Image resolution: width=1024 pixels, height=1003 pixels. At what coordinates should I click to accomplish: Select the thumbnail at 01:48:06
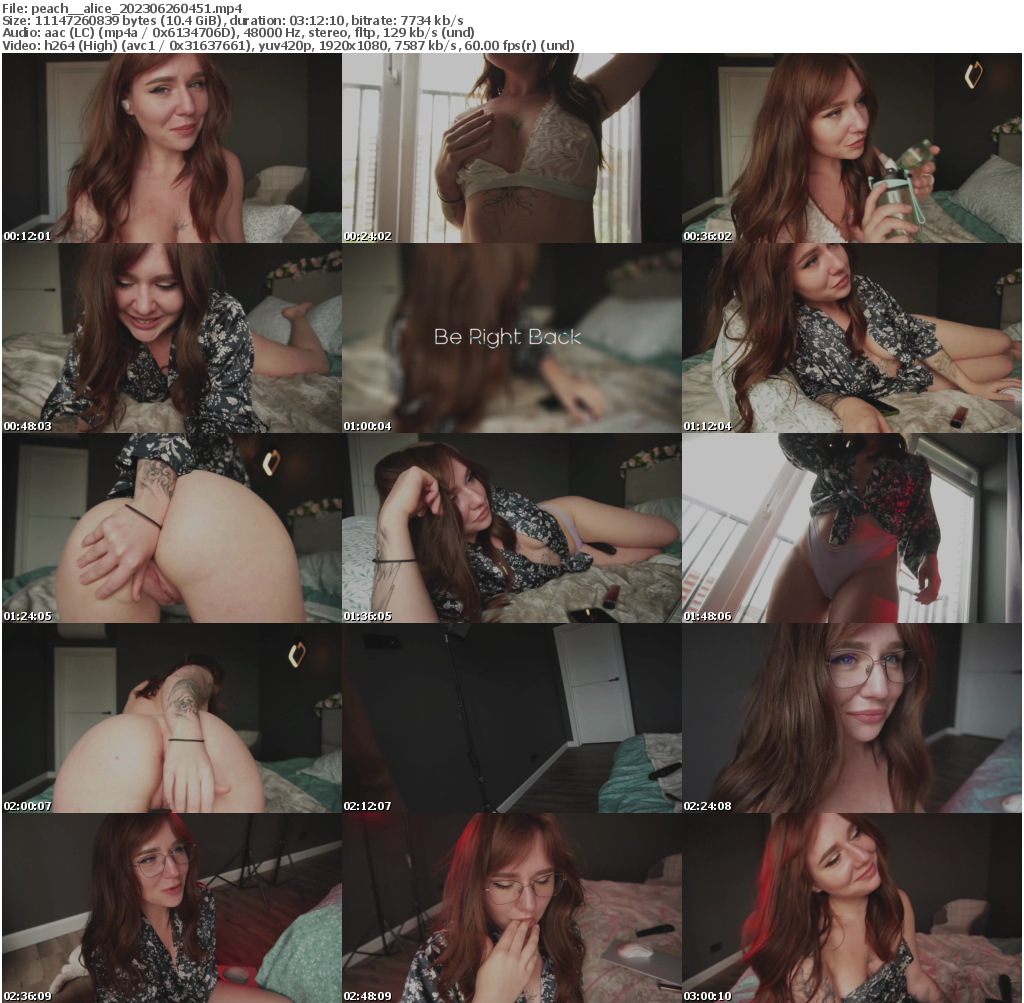coord(852,528)
